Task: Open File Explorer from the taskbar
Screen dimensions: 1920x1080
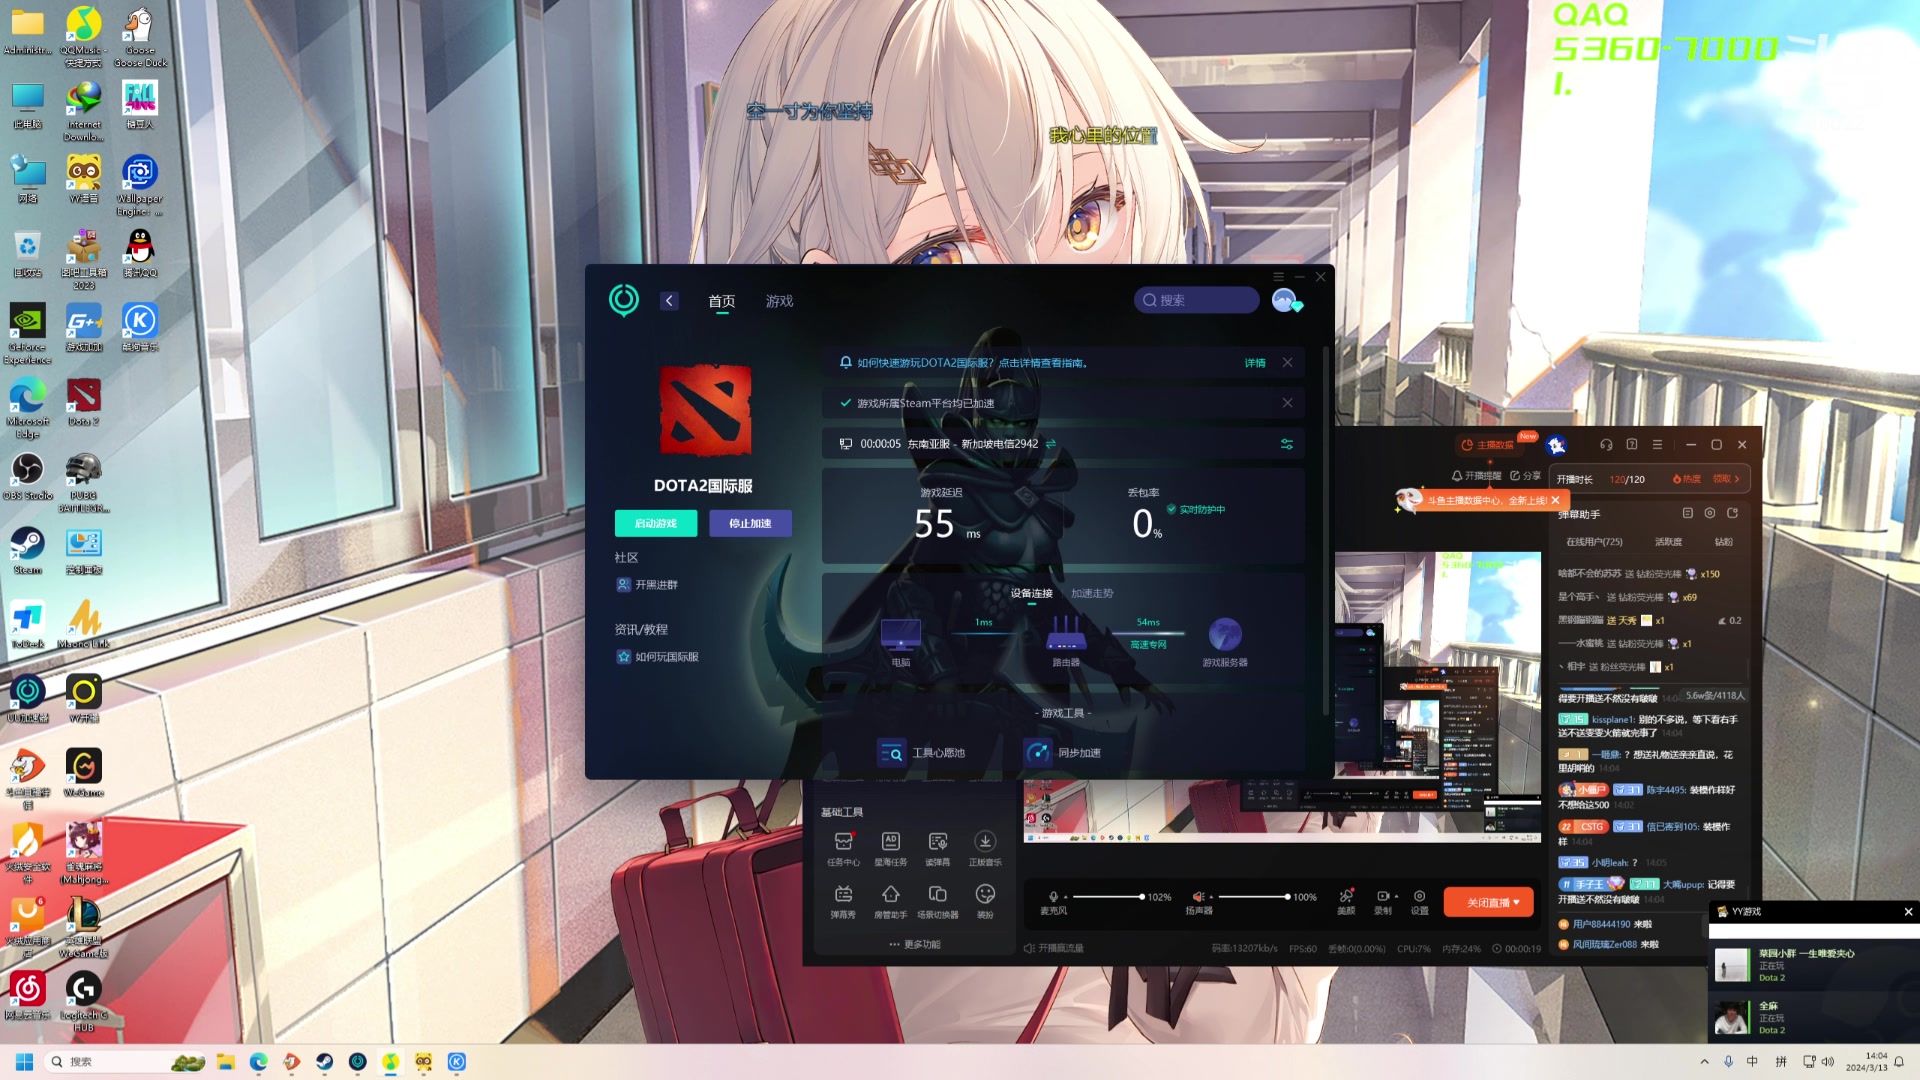Action: pos(226,1062)
